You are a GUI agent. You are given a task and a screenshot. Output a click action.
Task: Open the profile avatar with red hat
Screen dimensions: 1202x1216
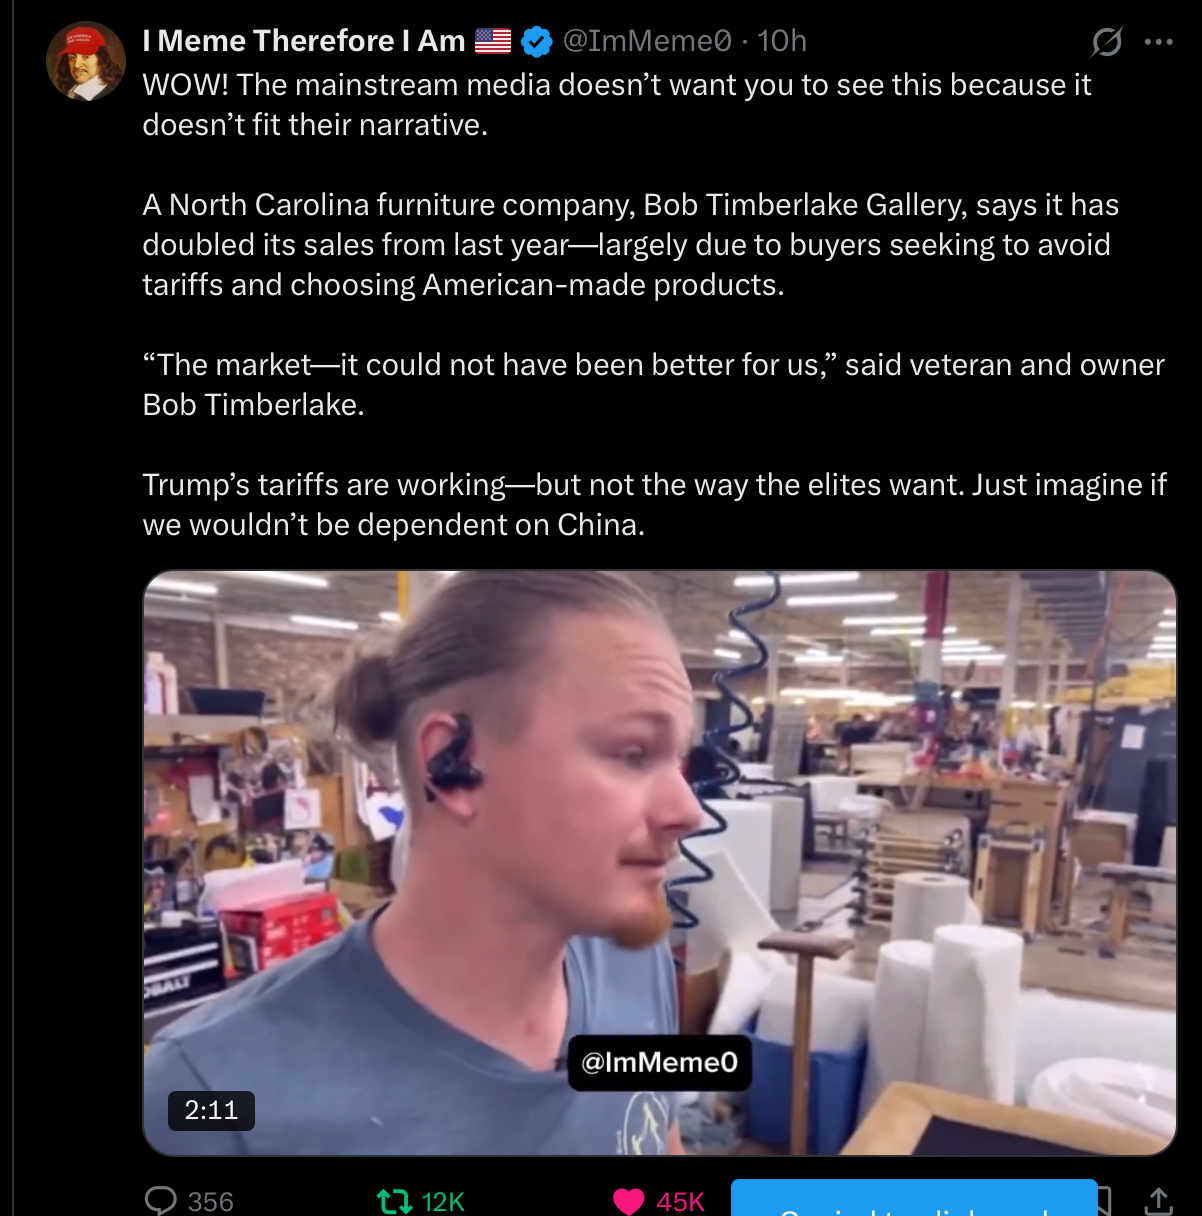coord(85,60)
